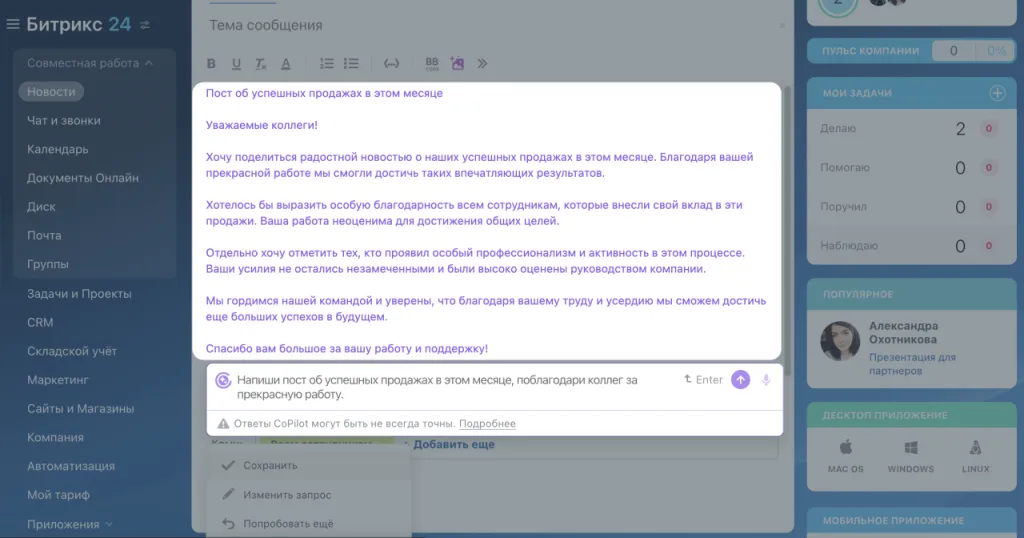The image size is (1024, 538).
Task: Click the clear formatting icon
Action: click(x=260, y=64)
